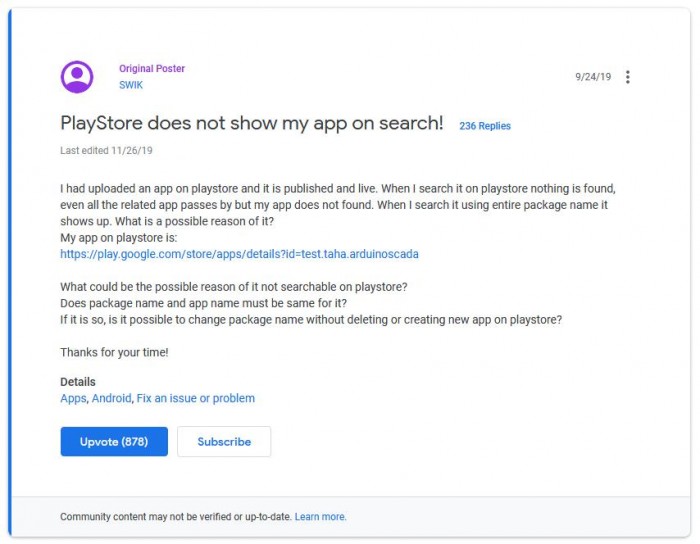Open the three-dot more options menu
This screenshot has width=700, height=544.
point(628,77)
